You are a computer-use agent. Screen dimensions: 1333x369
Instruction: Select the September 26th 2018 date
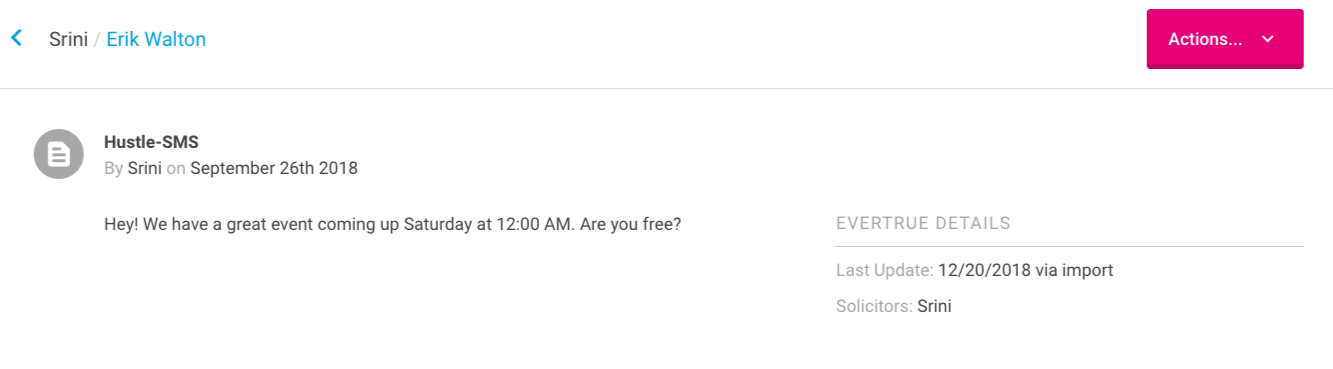click(x=274, y=168)
